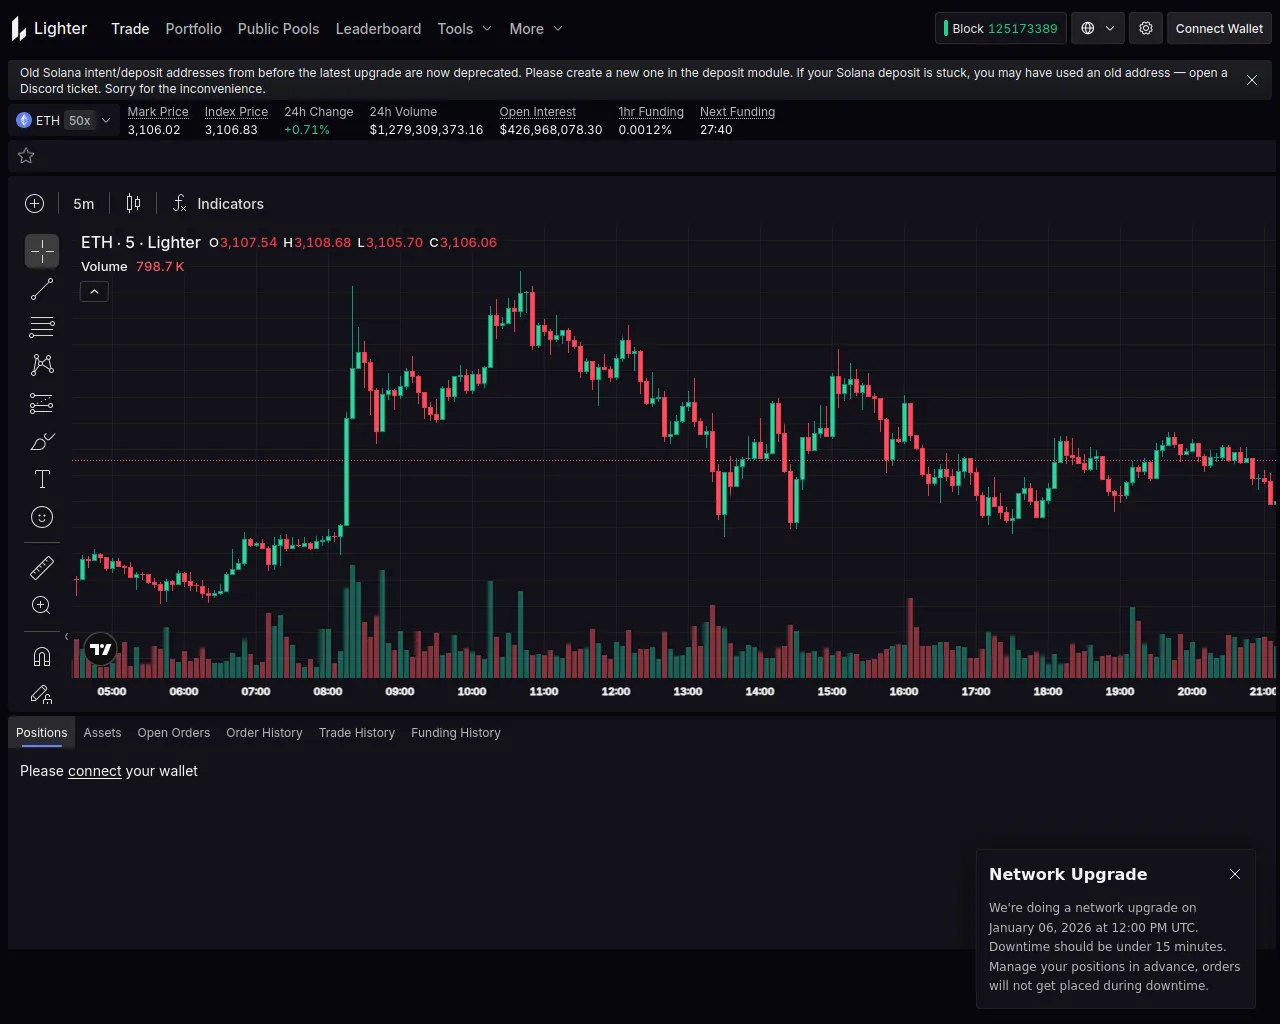Click the Volume 798.7 K legend
The width and height of the screenshot is (1280, 1024).
[x=133, y=267]
